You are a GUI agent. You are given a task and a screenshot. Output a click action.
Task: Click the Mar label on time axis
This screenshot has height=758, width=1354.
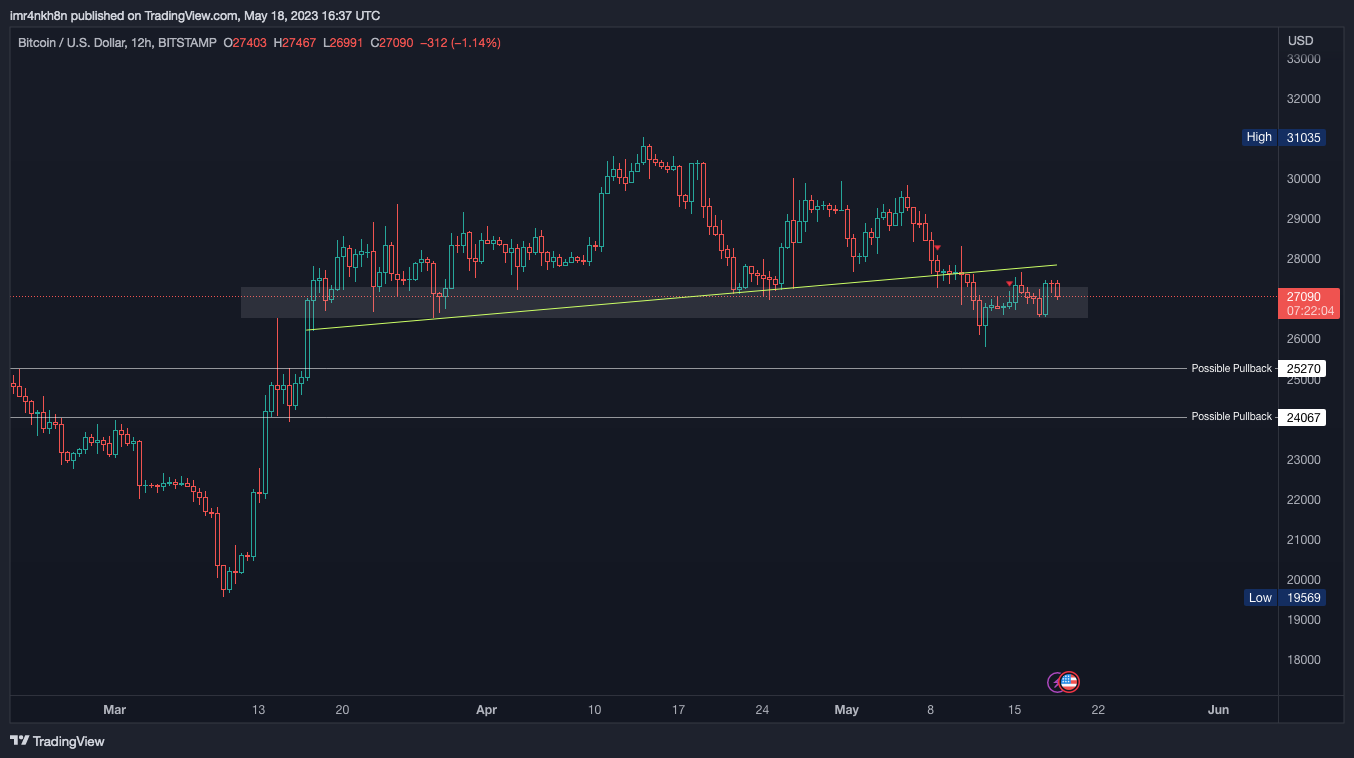pyautogui.click(x=115, y=710)
